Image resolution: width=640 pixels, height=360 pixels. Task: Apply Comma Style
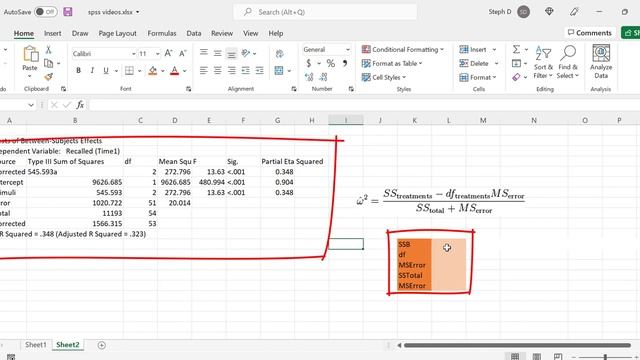click(x=345, y=63)
